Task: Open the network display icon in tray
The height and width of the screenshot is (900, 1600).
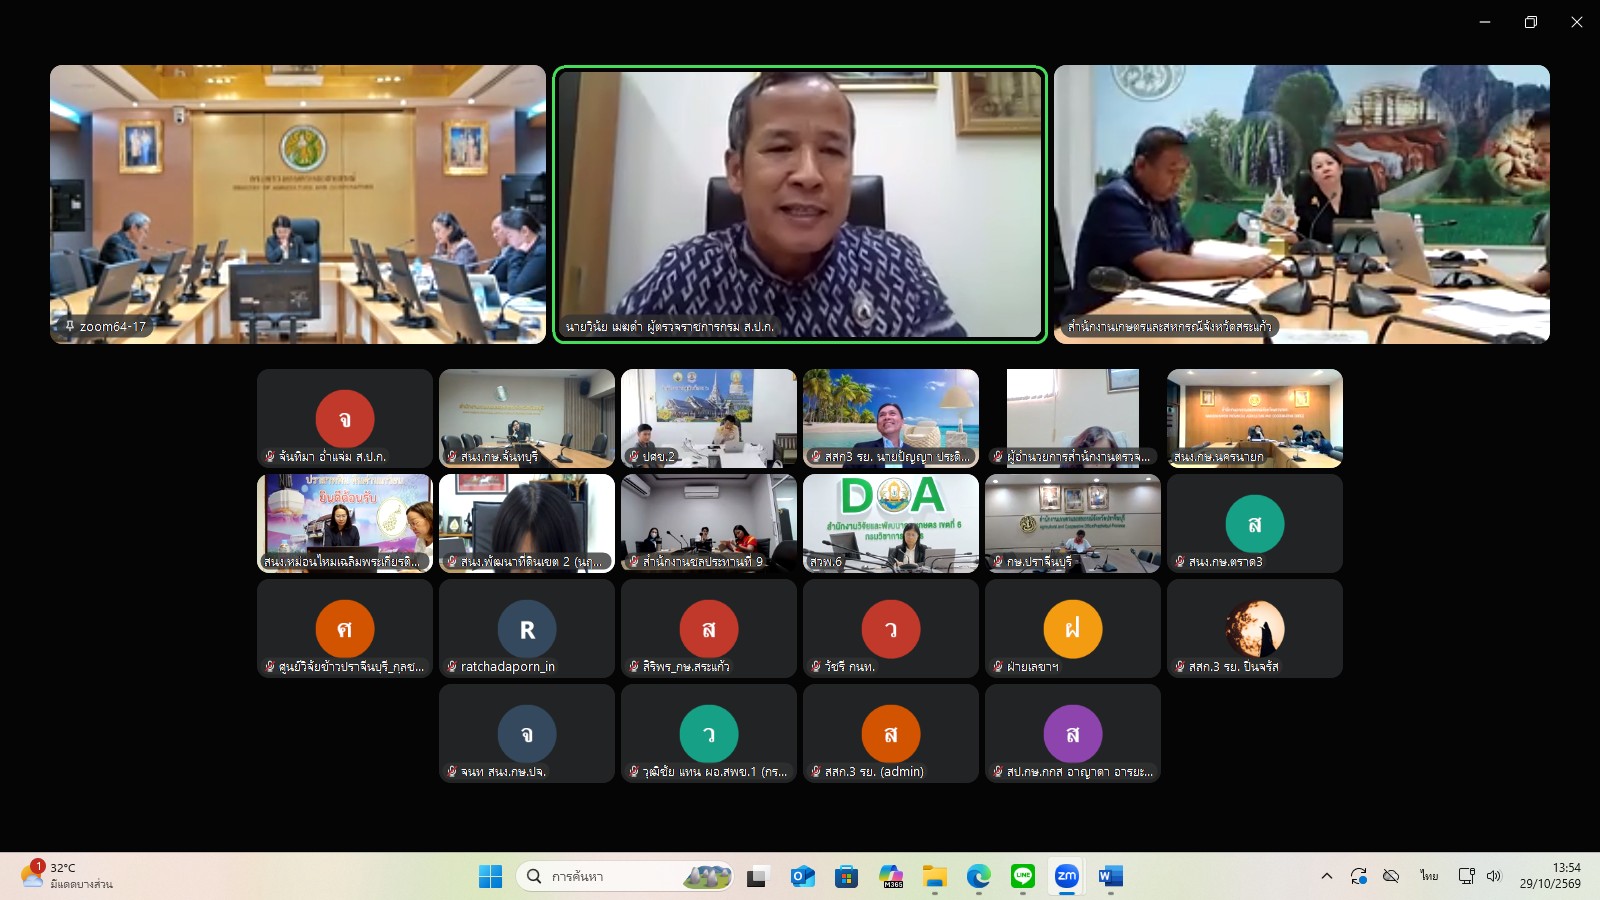Action: (x=1467, y=876)
